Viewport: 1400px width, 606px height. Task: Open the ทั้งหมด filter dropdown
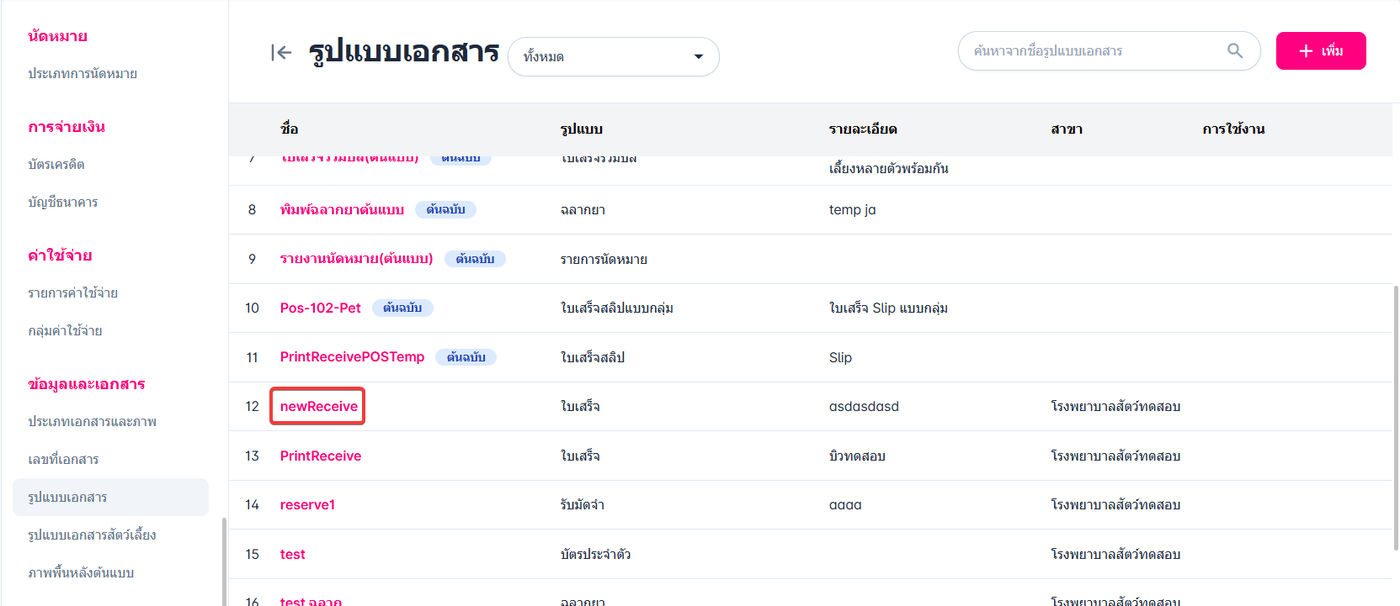[x=613, y=57]
